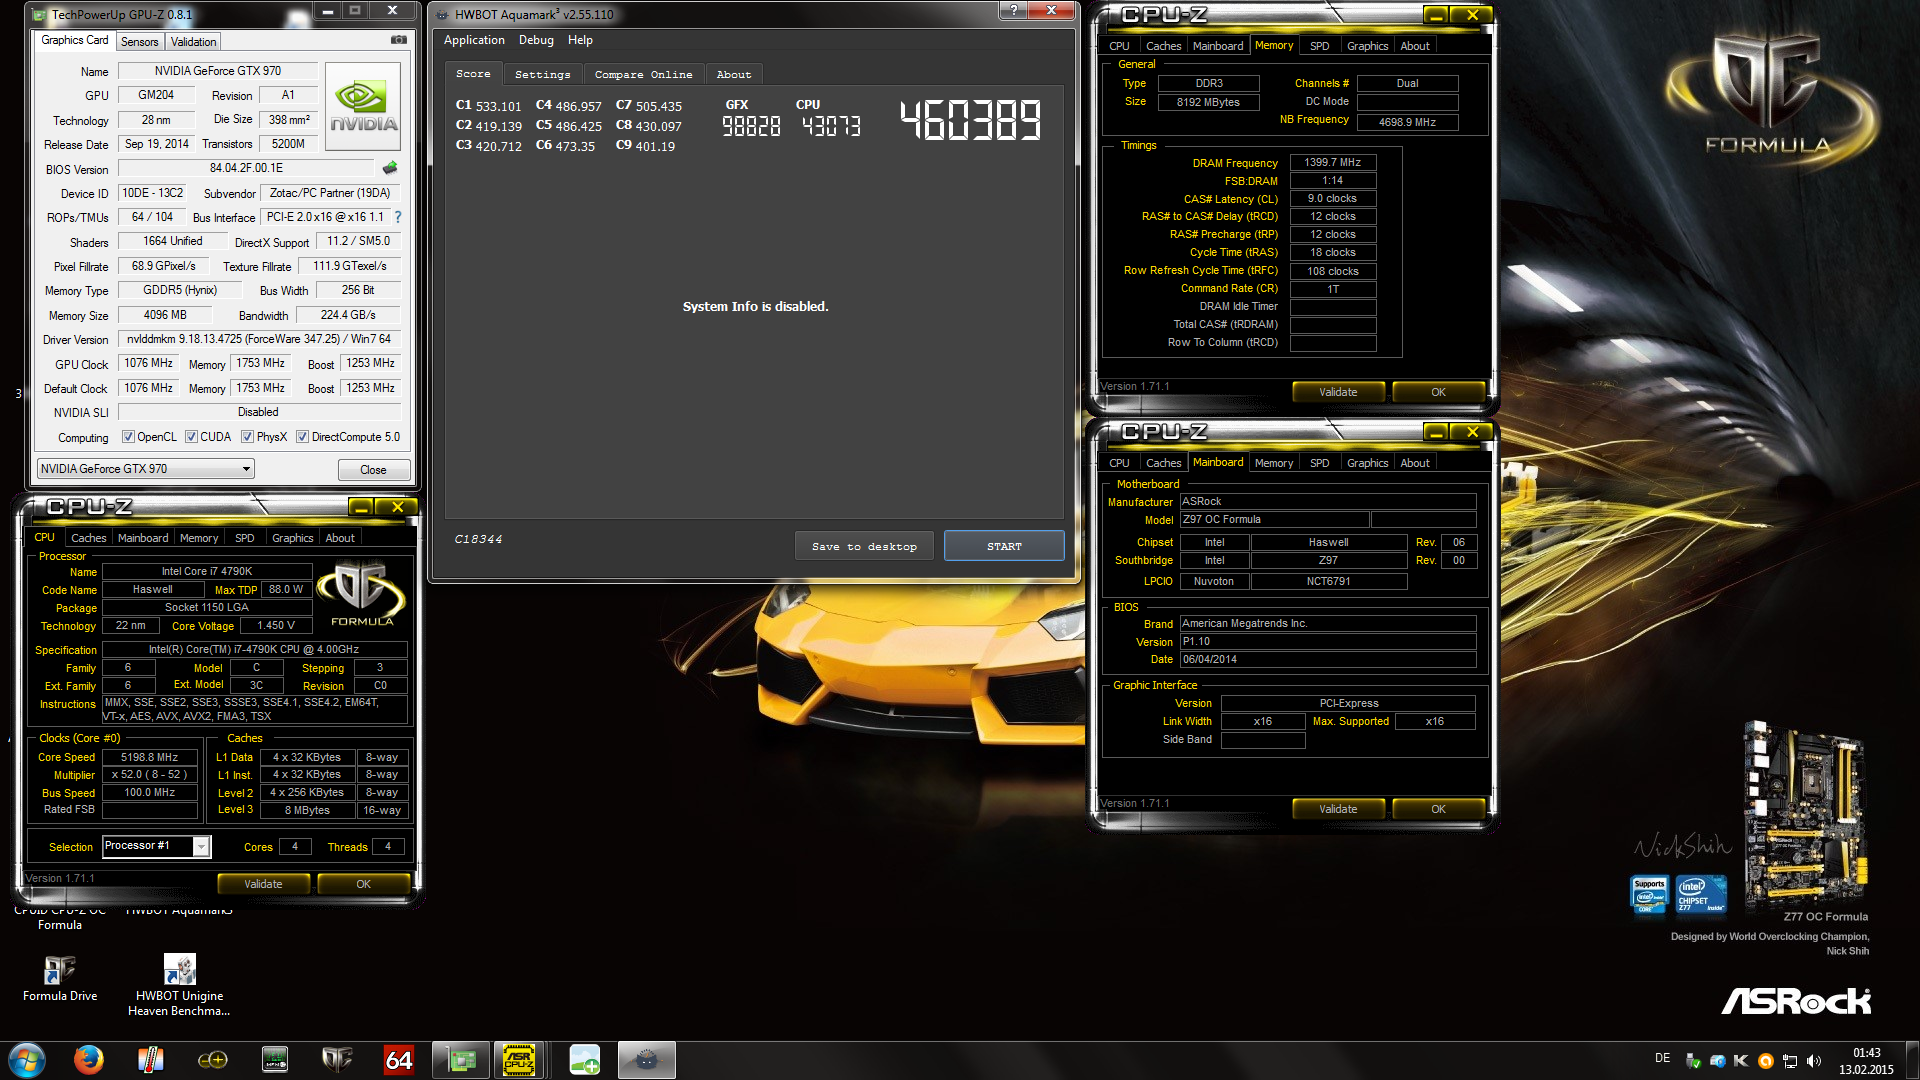The width and height of the screenshot is (1920, 1080).
Task: Click Save to desktop in Aquamark
Action: point(864,546)
